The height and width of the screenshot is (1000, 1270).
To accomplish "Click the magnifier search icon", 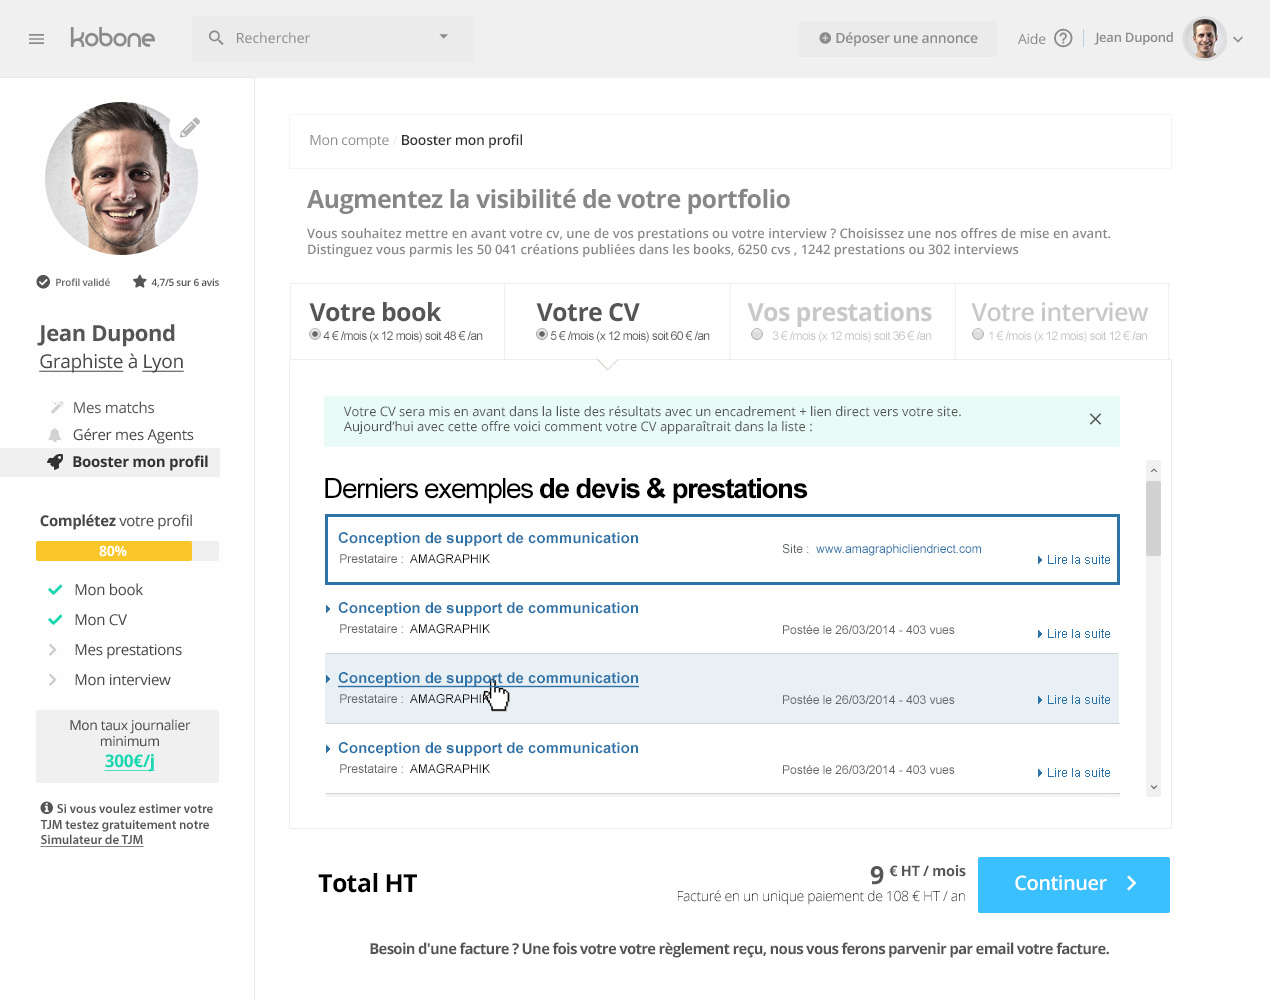I will [x=216, y=38].
